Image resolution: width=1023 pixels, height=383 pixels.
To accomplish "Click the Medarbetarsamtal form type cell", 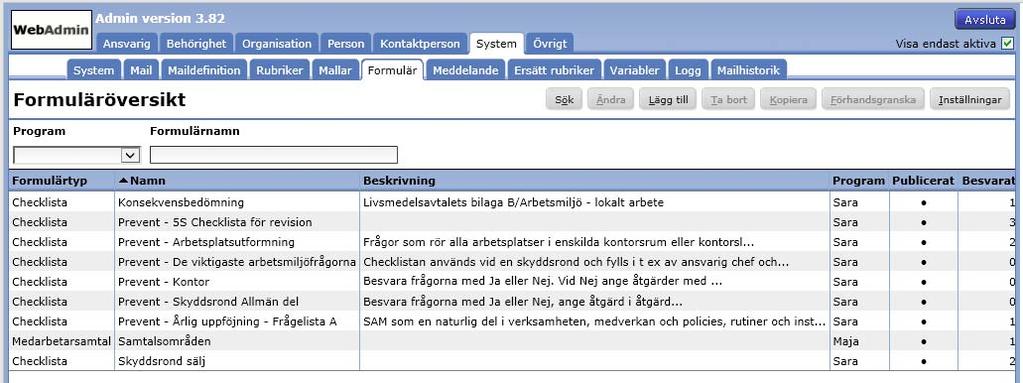I will [62, 341].
